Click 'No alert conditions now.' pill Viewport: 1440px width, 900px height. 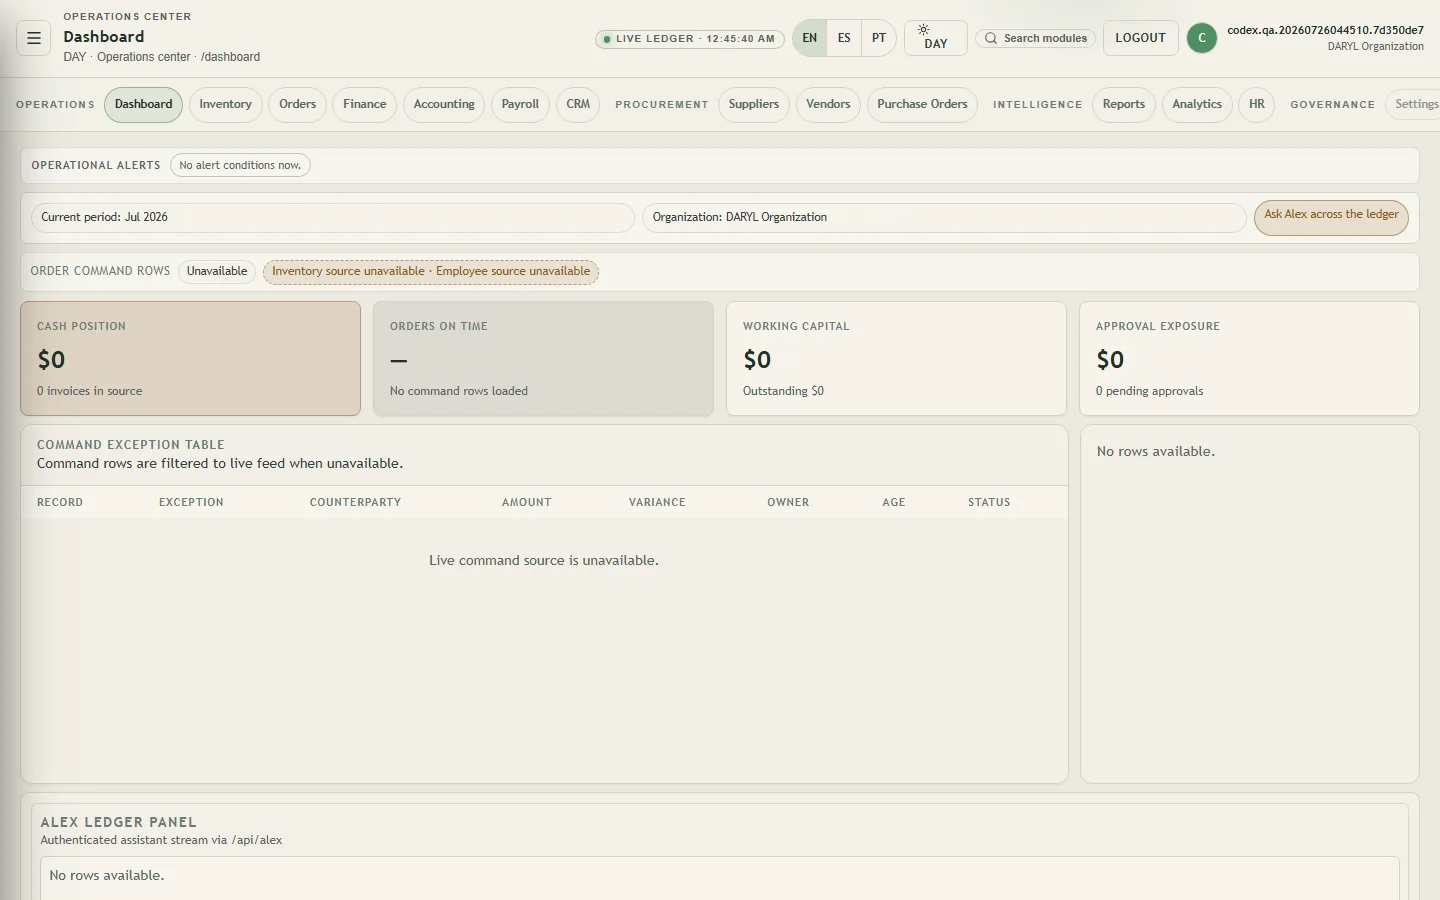tap(240, 165)
